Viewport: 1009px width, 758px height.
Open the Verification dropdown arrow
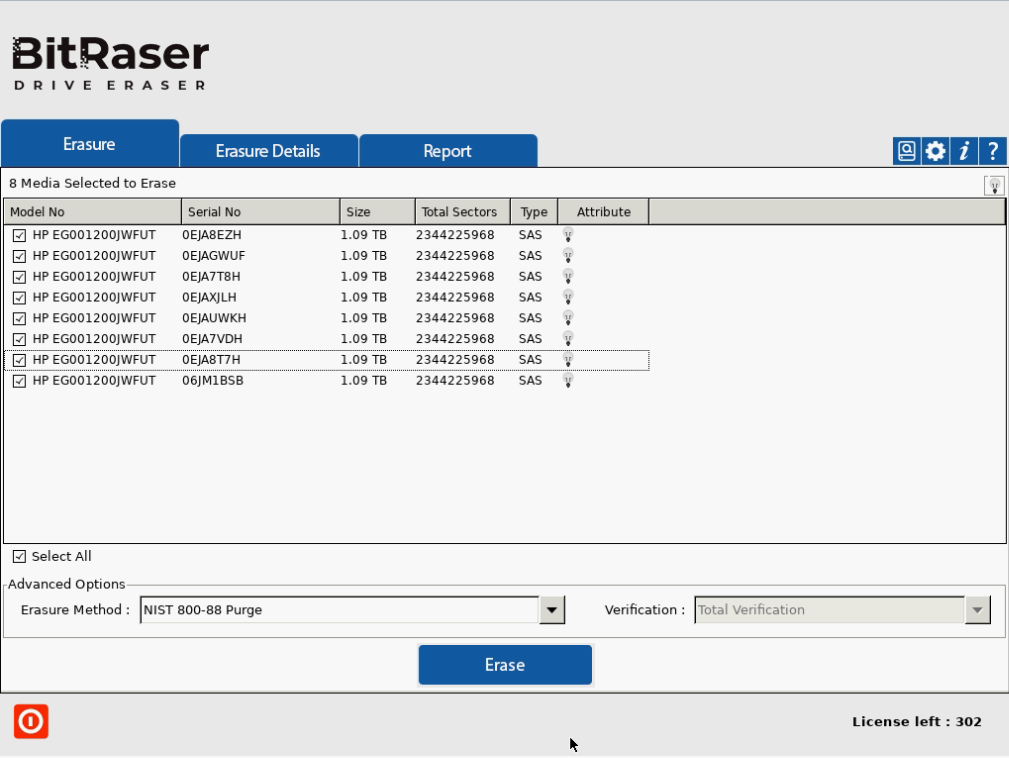coord(977,610)
